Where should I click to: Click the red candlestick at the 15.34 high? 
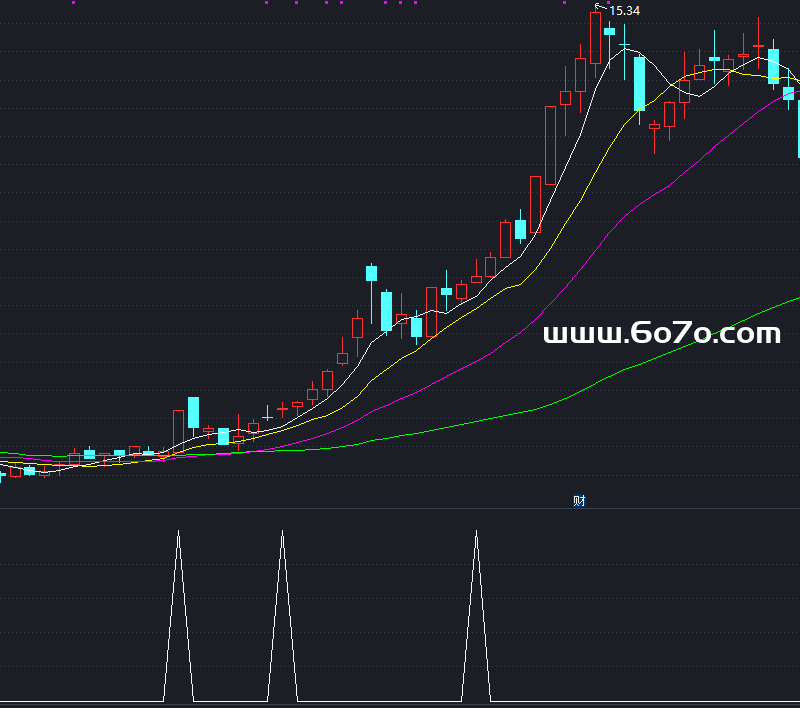[595, 38]
